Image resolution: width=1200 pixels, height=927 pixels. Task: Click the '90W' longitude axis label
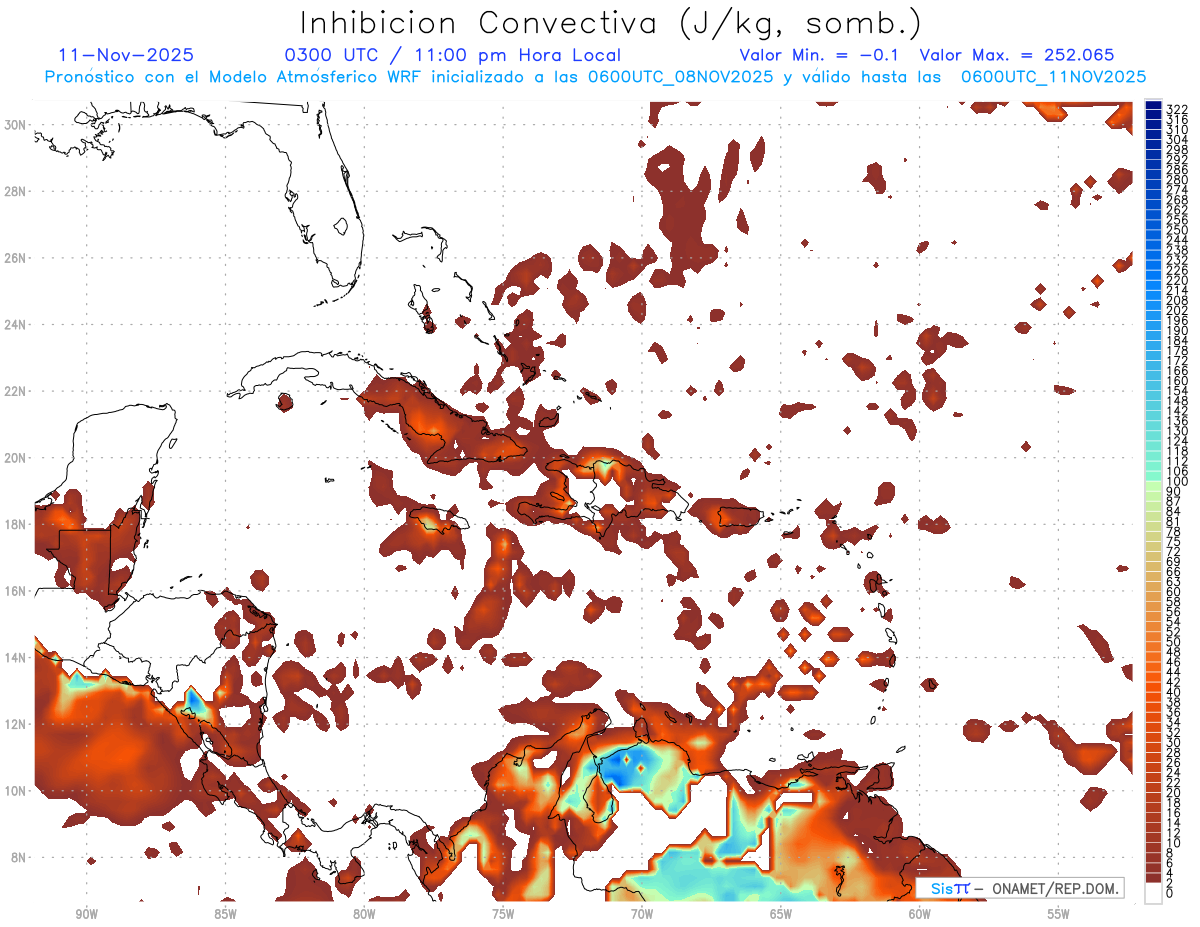(x=86, y=913)
